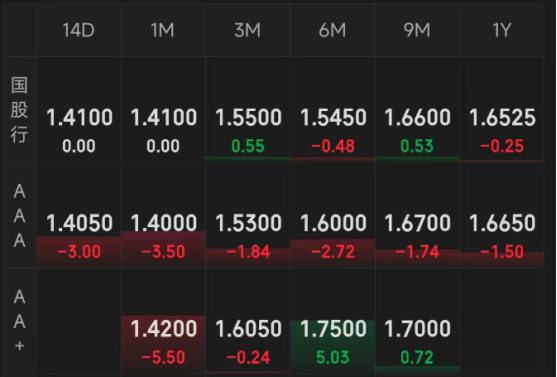557x377 pixels.
Task: Select the AAA+ 9M rate 1.7000
Action: coord(417,329)
